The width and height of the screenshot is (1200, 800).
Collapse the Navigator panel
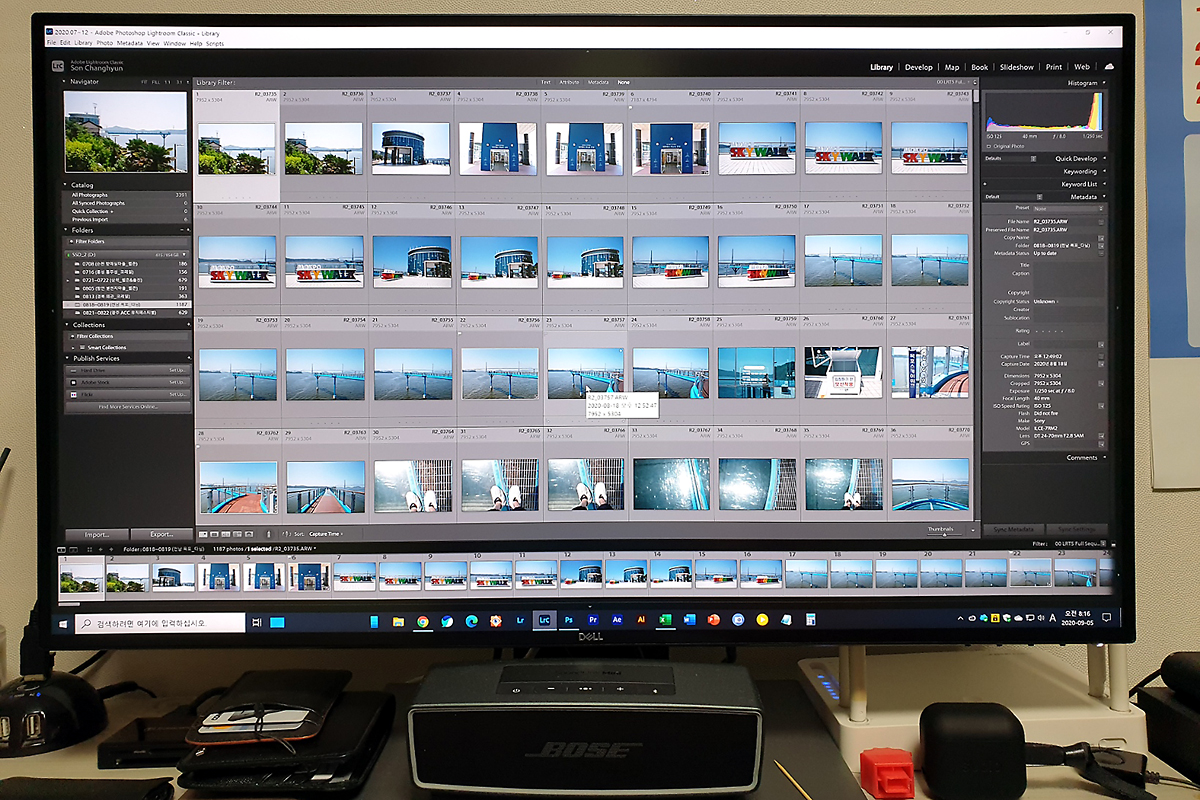(x=66, y=81)
